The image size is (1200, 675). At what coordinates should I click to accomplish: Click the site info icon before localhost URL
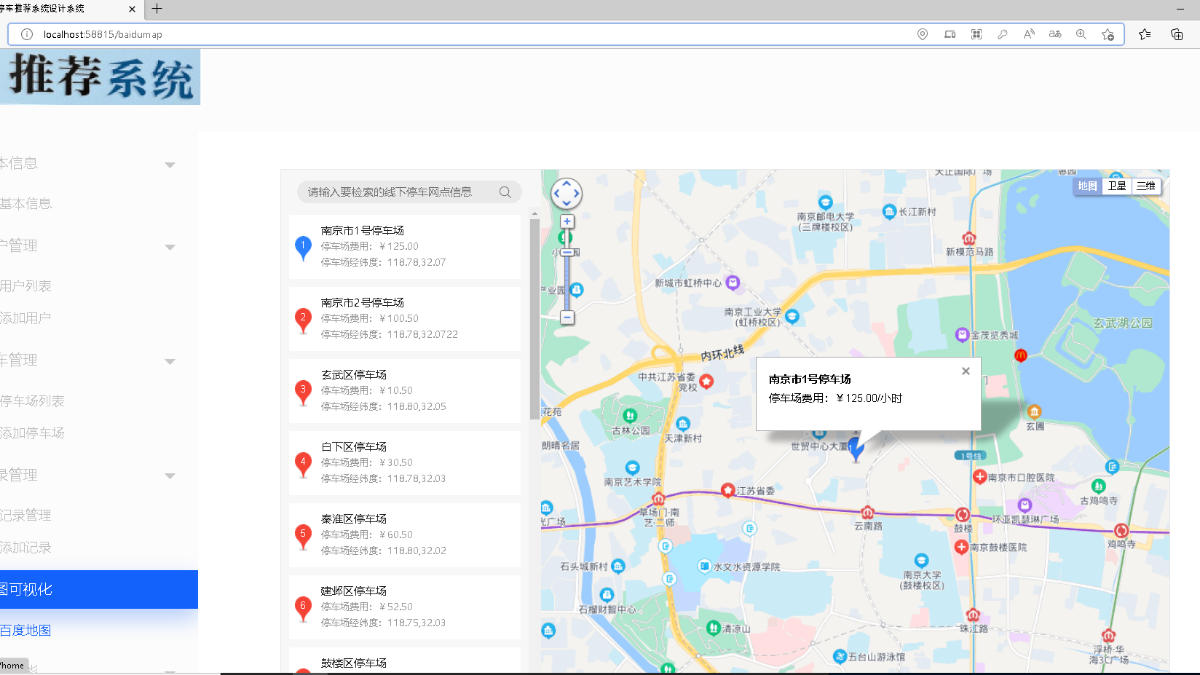tap(27, 34)
